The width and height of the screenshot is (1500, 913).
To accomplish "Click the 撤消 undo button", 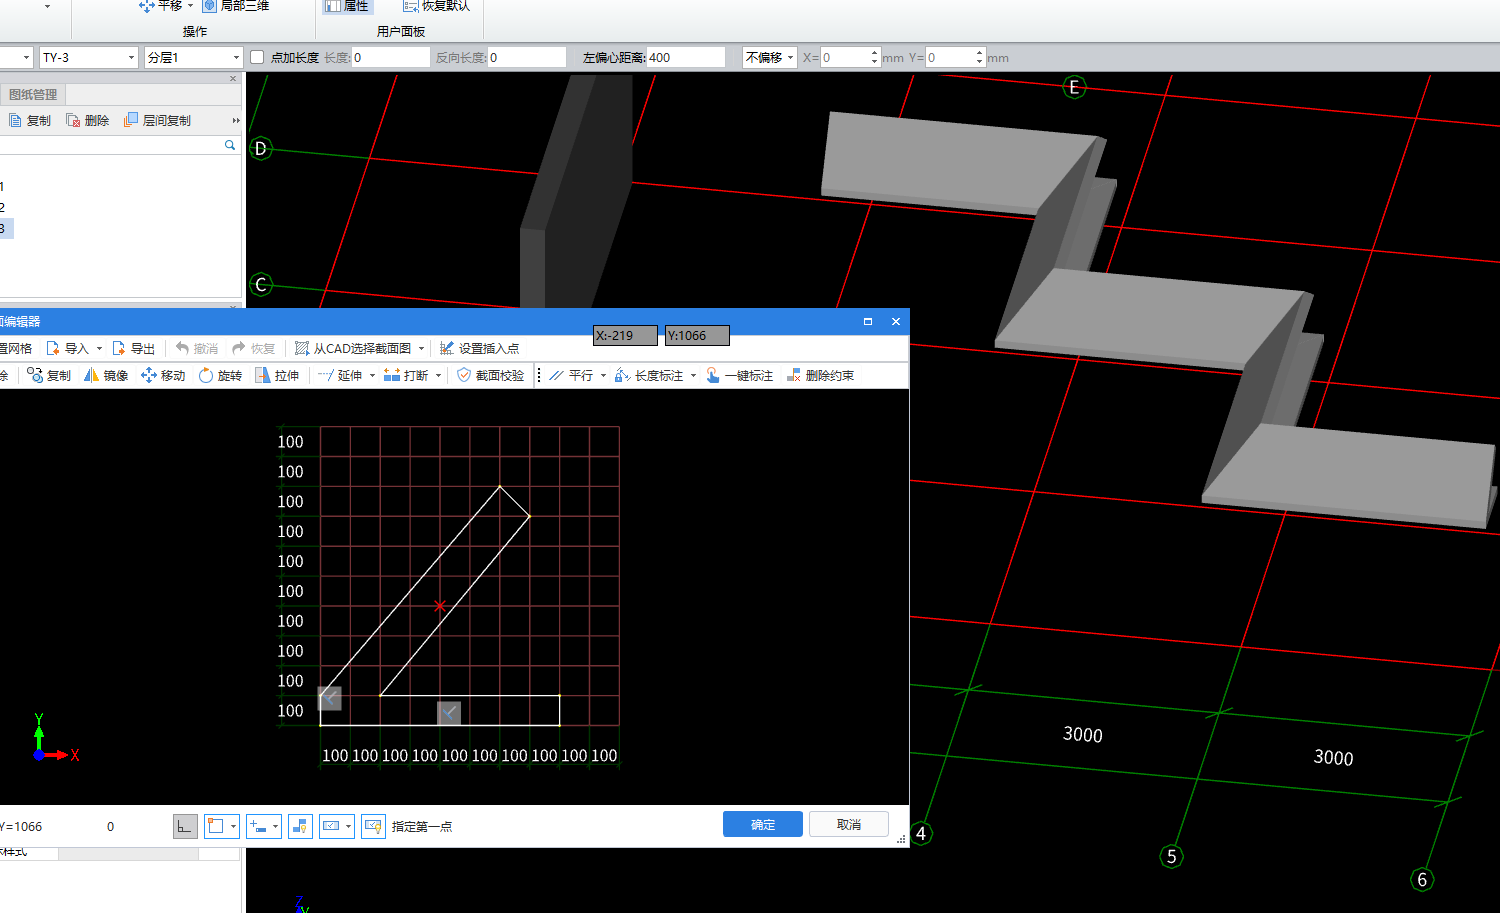I will click(196, 348).
